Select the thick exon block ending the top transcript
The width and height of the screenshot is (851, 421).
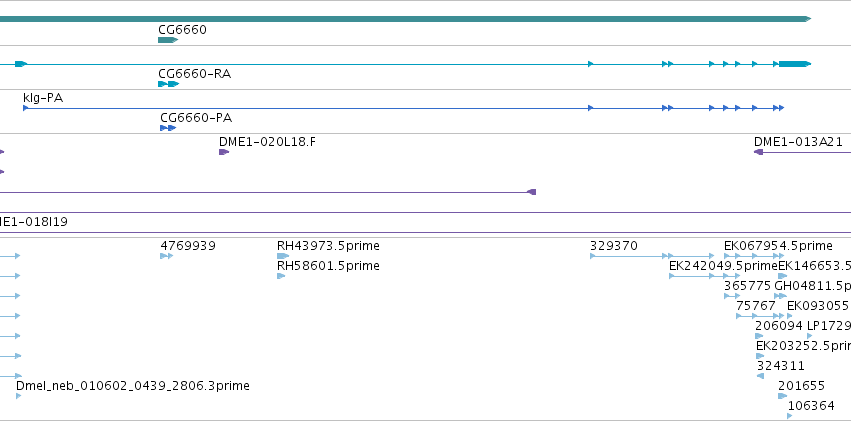click(x=795, y=64)
